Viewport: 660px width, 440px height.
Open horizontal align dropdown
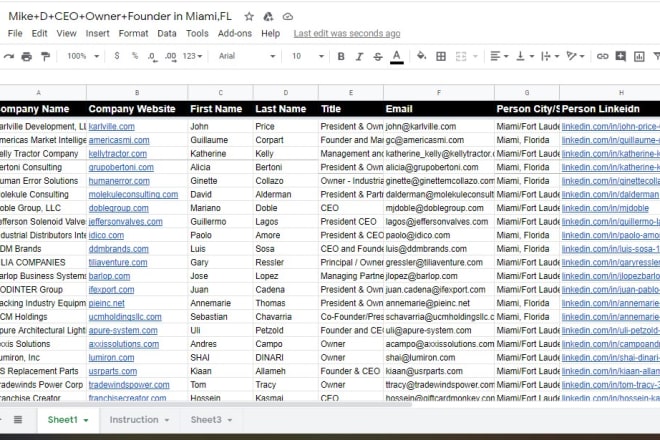click(499, 56)
